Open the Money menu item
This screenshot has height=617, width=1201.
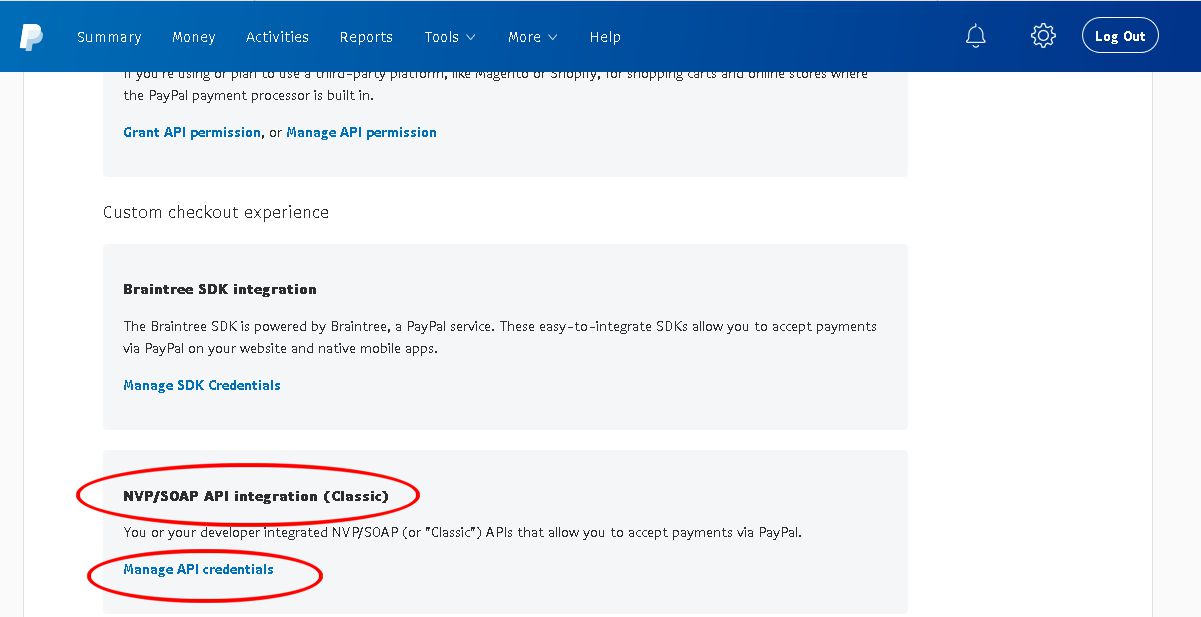[x=193, y=37]
